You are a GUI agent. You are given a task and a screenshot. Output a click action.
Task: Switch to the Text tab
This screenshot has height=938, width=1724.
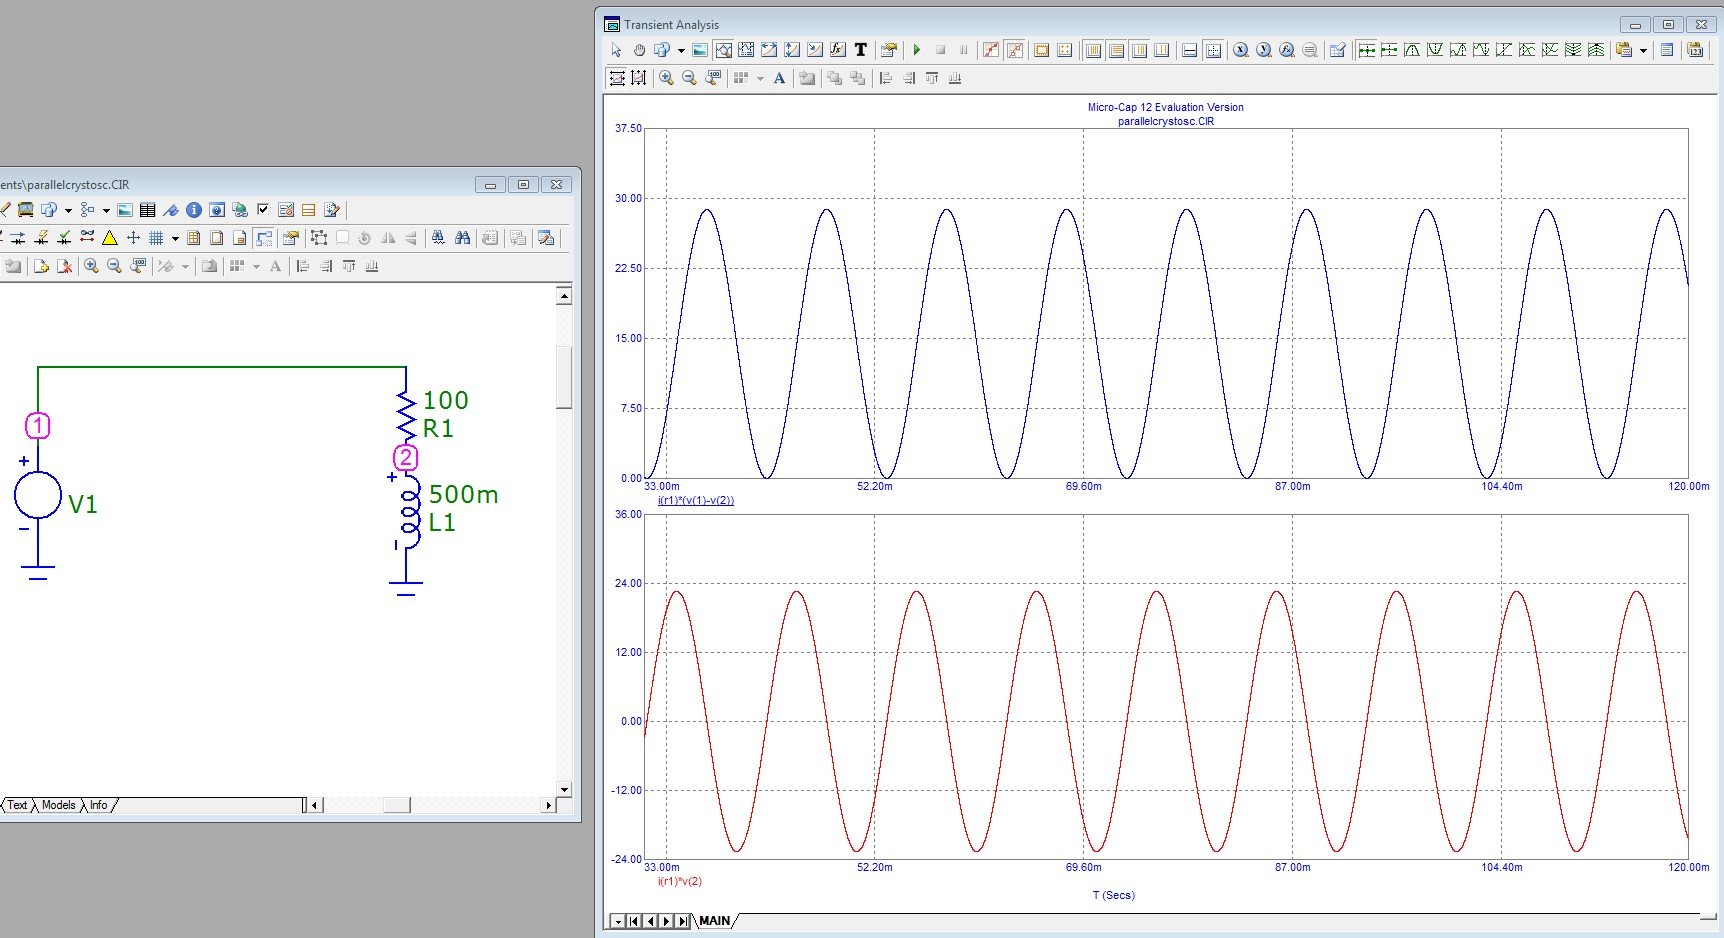pyautogui.click(x=17, y=805)
